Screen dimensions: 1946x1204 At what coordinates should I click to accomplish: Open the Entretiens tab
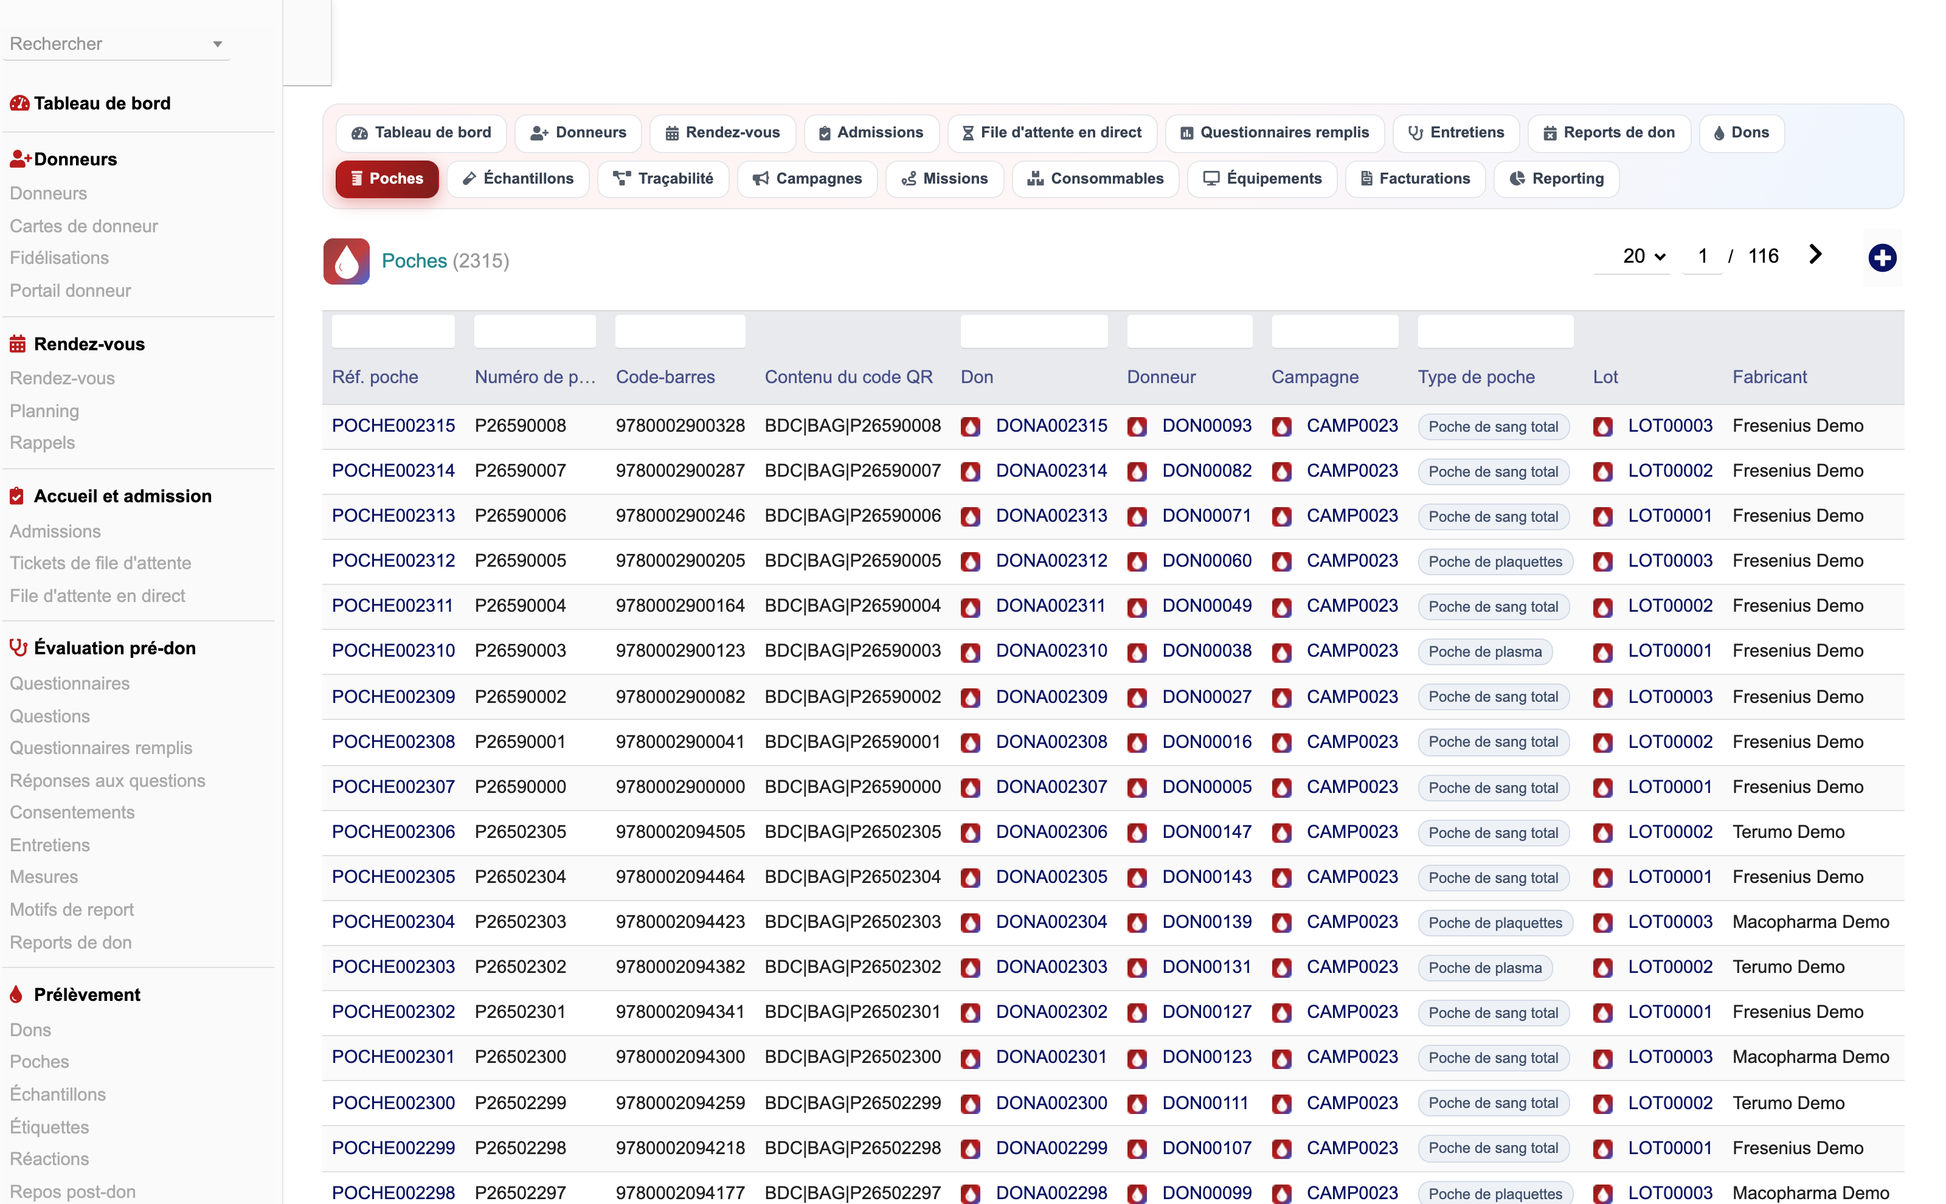[1456, 133]
